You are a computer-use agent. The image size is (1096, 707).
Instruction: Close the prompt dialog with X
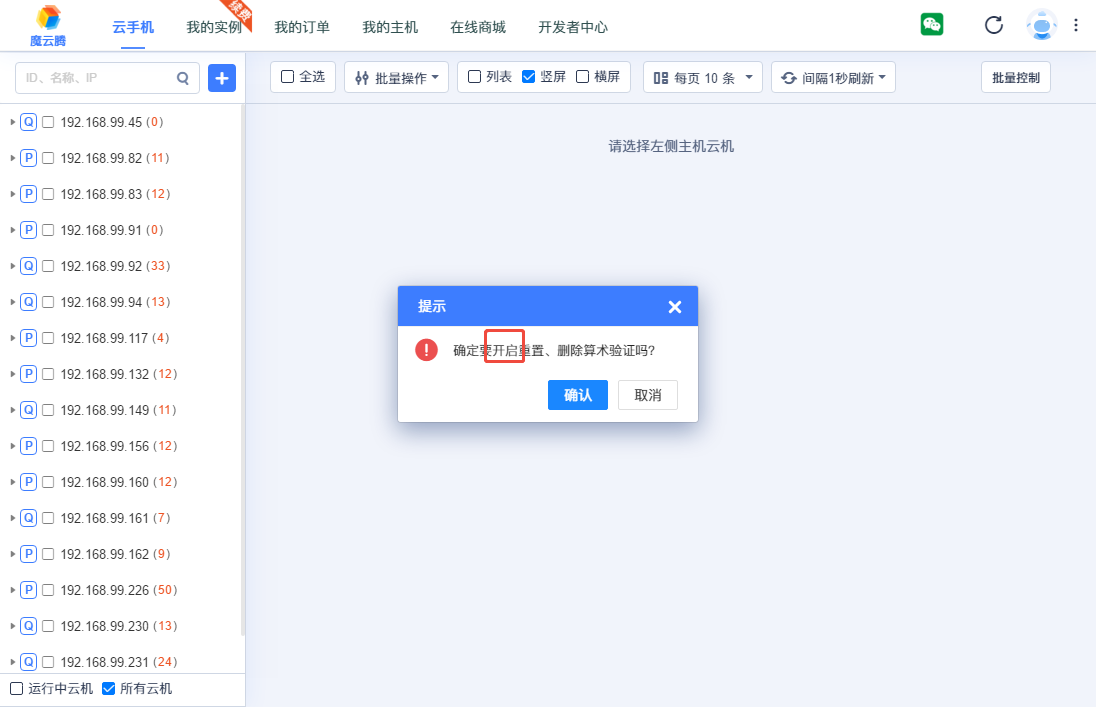point(674,307)
